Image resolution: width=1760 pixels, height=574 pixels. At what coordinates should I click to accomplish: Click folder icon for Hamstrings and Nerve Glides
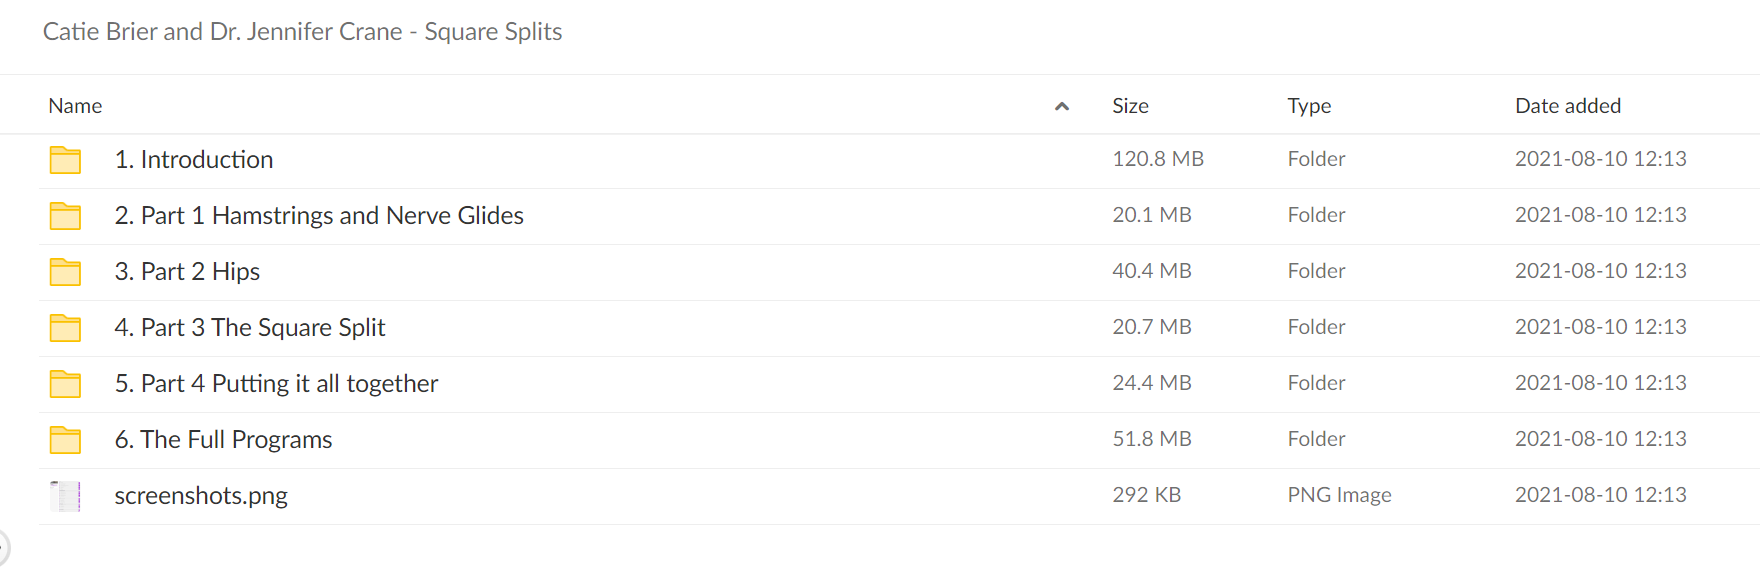65,216
